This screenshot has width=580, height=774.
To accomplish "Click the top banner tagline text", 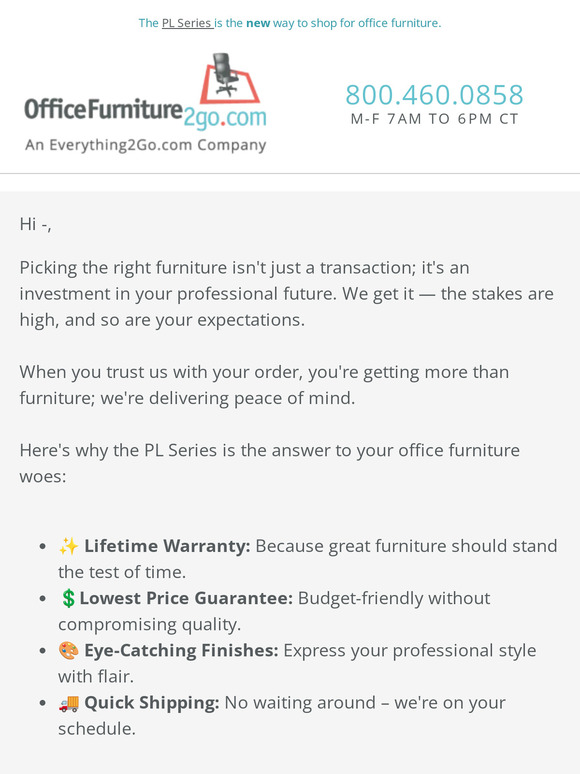I will tap(290, 23).
